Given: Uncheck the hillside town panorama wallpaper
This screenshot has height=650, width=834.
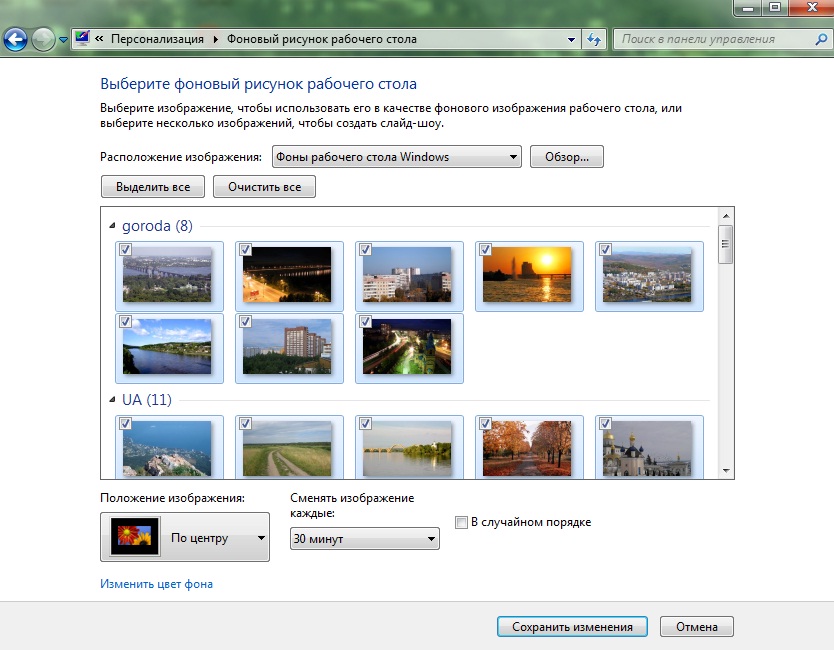Looking at the screenshot, I should (x=605, y=249).
